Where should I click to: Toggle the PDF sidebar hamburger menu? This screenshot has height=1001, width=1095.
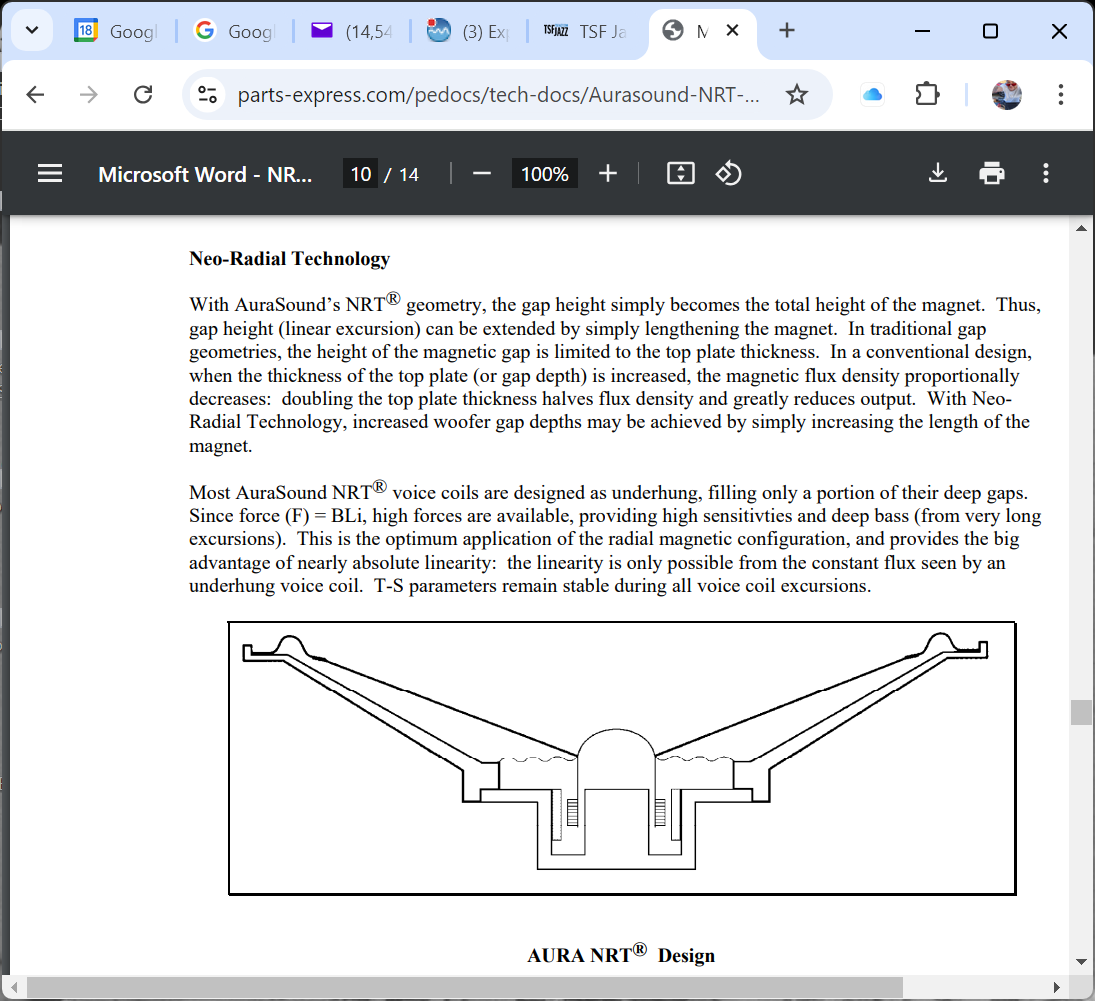[x=50, y=173]
